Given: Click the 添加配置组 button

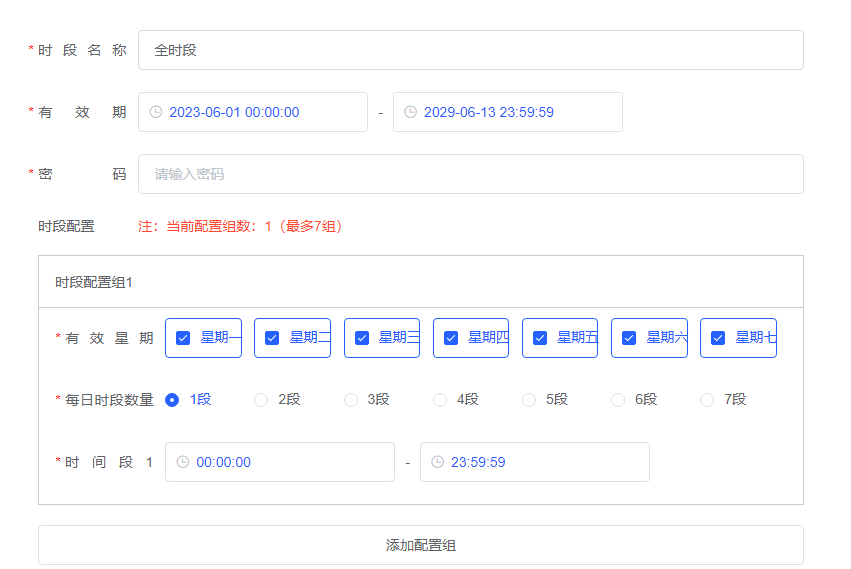Looking at the screenshot, I should tap(421, 545).
